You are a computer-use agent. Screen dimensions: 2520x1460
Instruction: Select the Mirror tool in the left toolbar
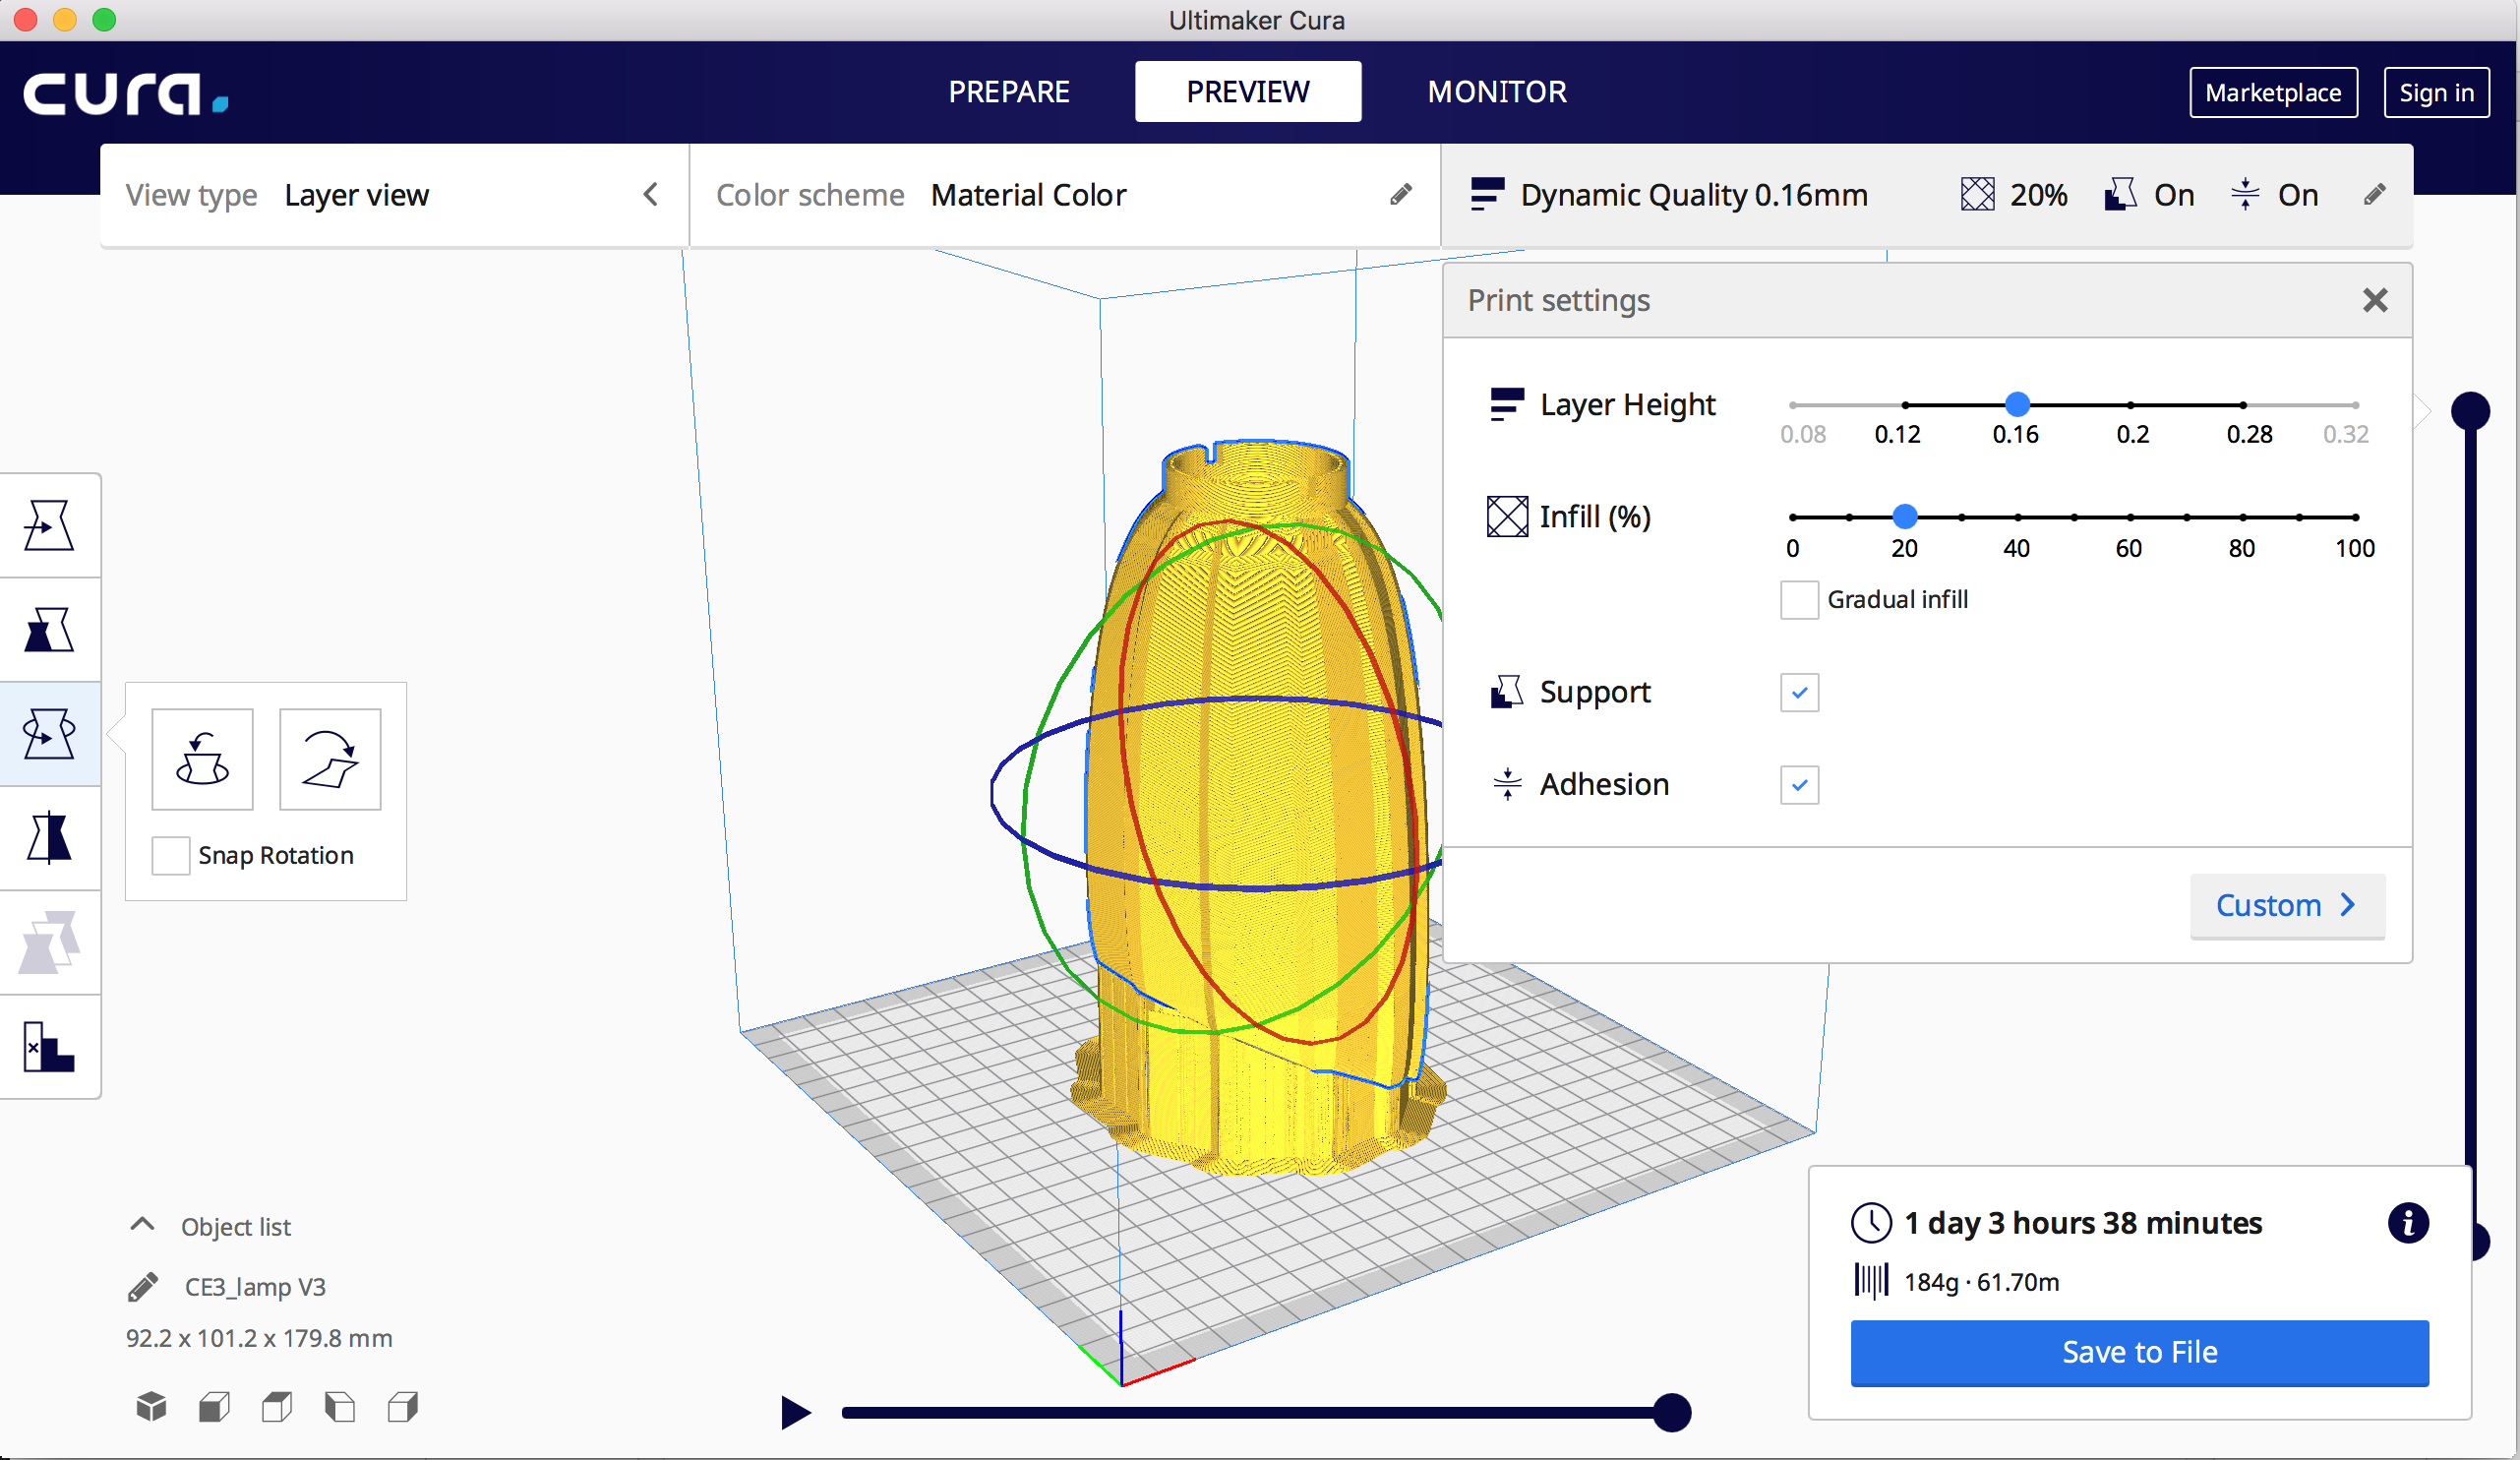pyautogui.click(x=49, y=838)
